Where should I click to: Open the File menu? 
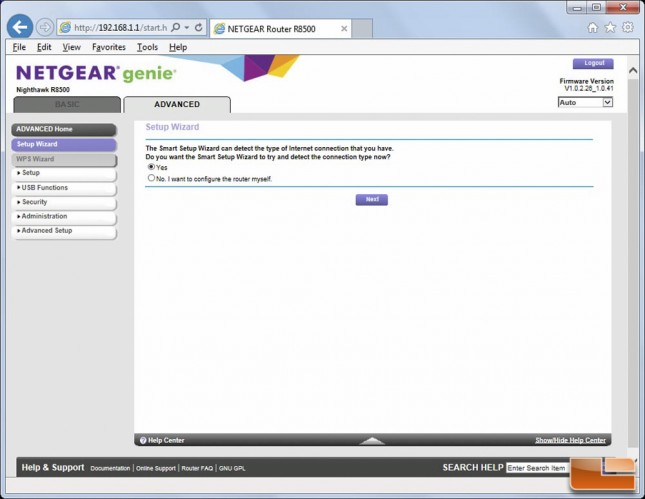tap(19, 47)
